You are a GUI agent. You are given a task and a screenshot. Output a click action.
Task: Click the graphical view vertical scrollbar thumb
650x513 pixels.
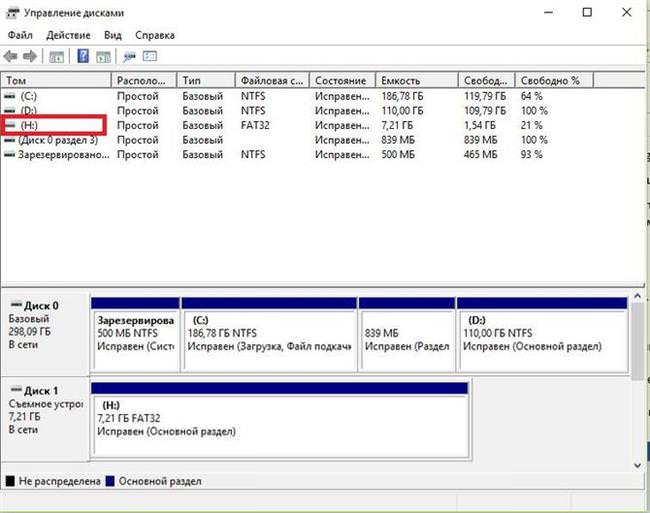(x=638, y=341)
